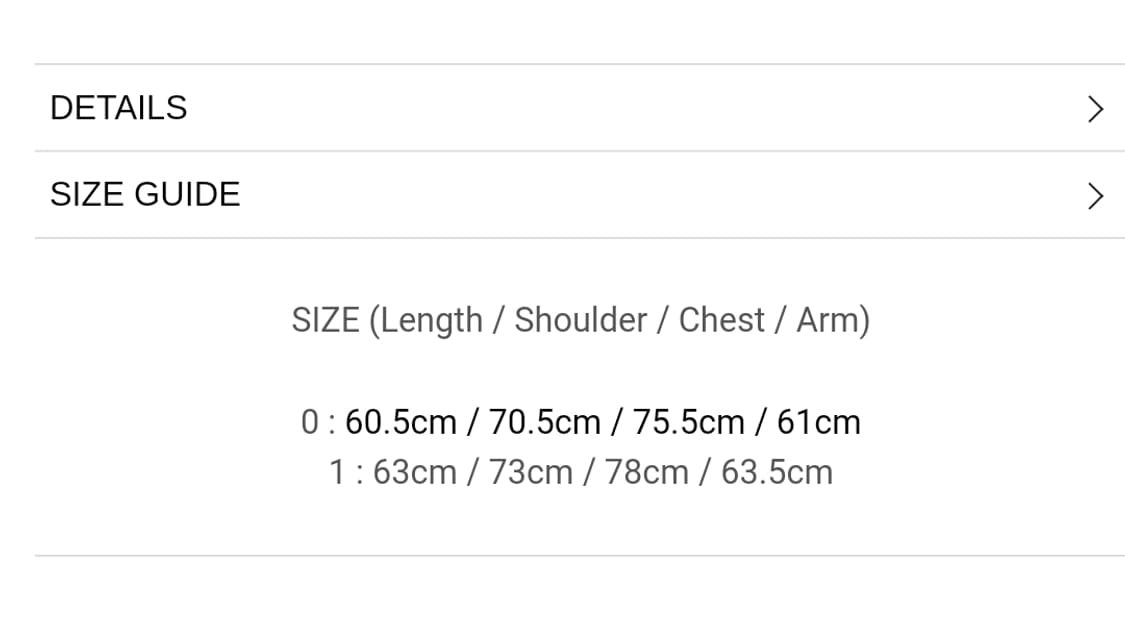Click the size 0 row label
The height and width of the screenshot is (635, 1125).
coord(310,423)
